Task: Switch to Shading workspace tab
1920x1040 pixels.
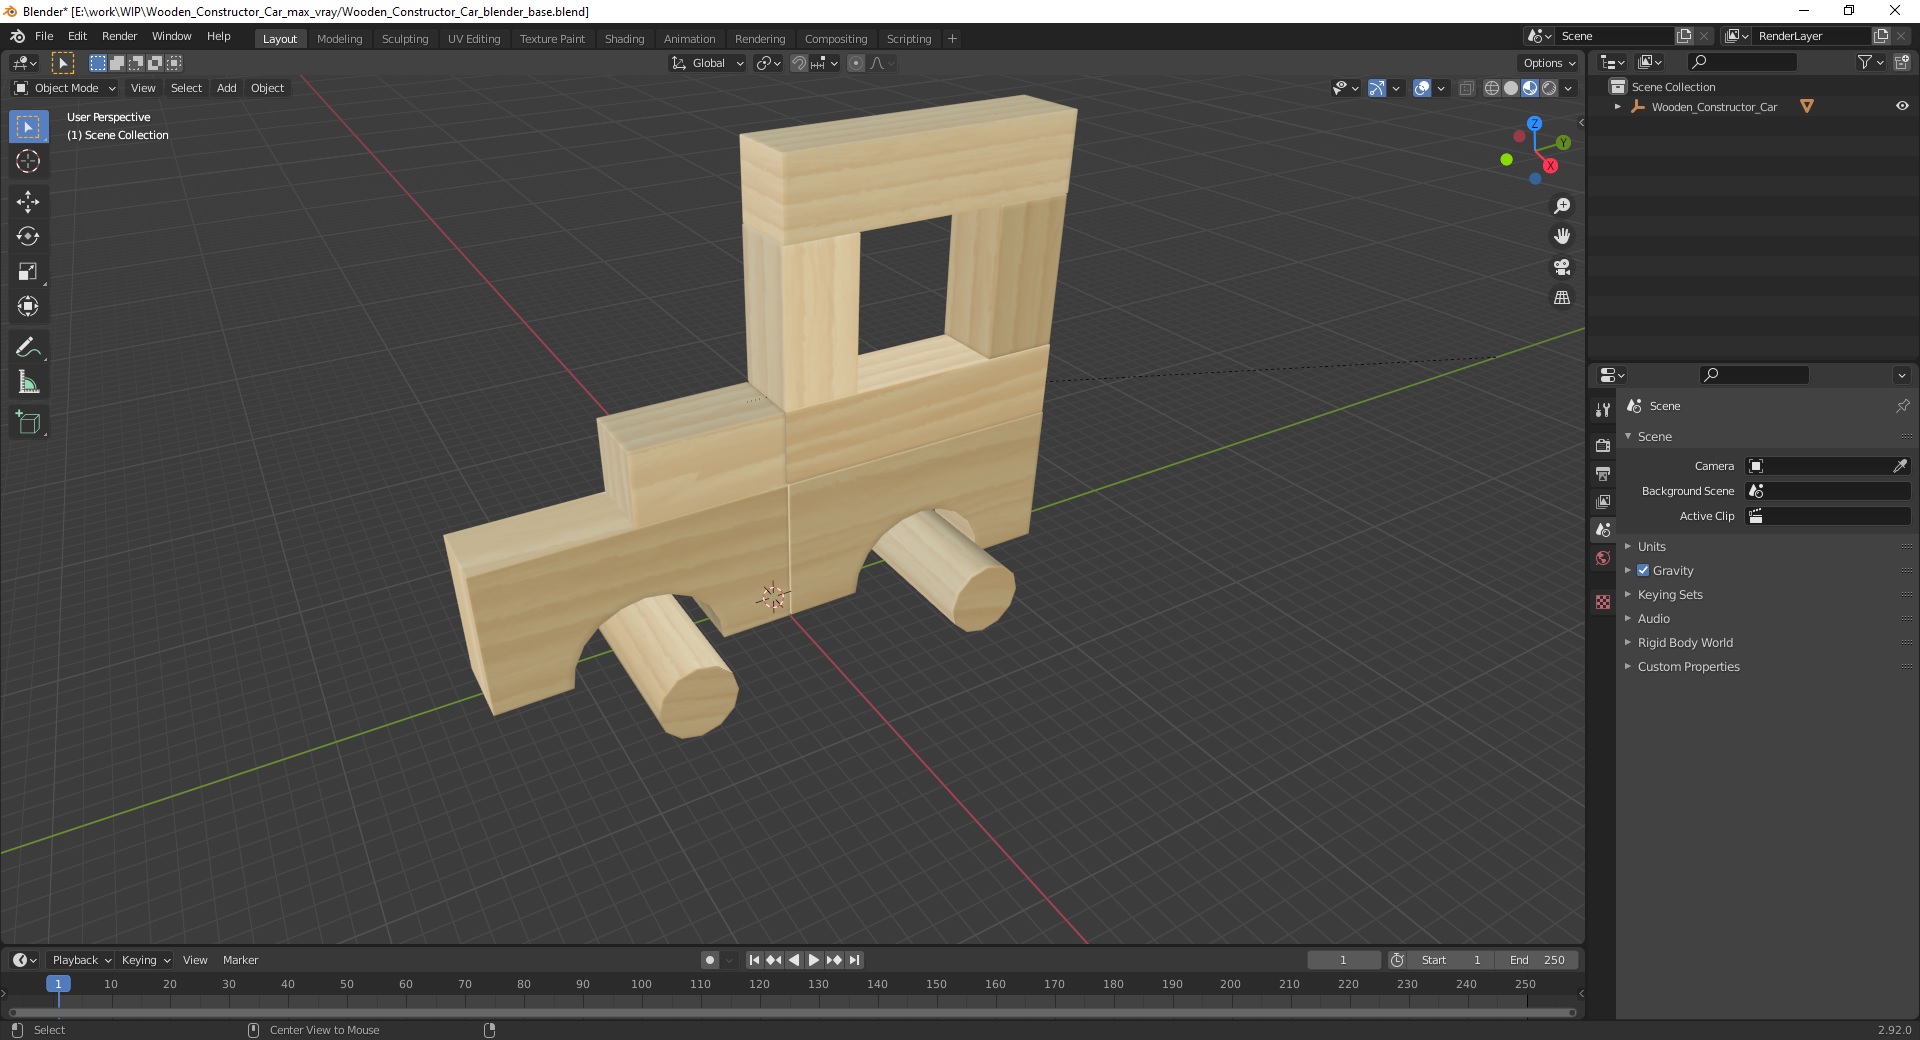Action: pyautogui.click(x=624, y=39)
